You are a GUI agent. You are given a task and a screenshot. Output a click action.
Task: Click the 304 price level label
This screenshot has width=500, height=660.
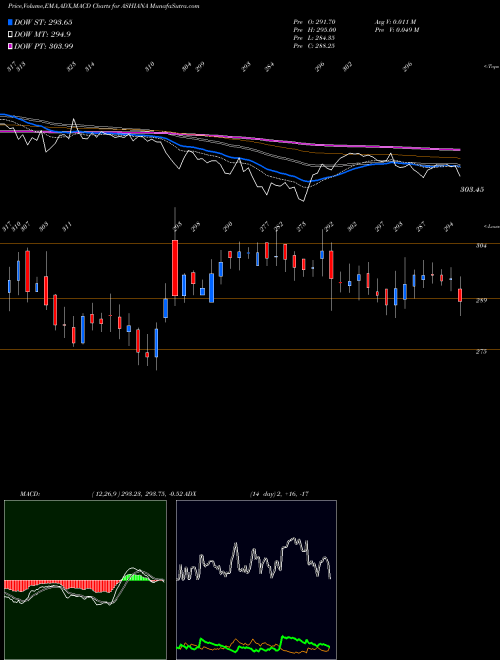tap(481, 246)
